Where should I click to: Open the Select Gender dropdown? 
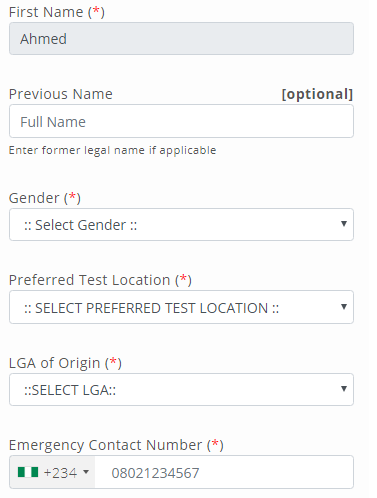(181, 225)
